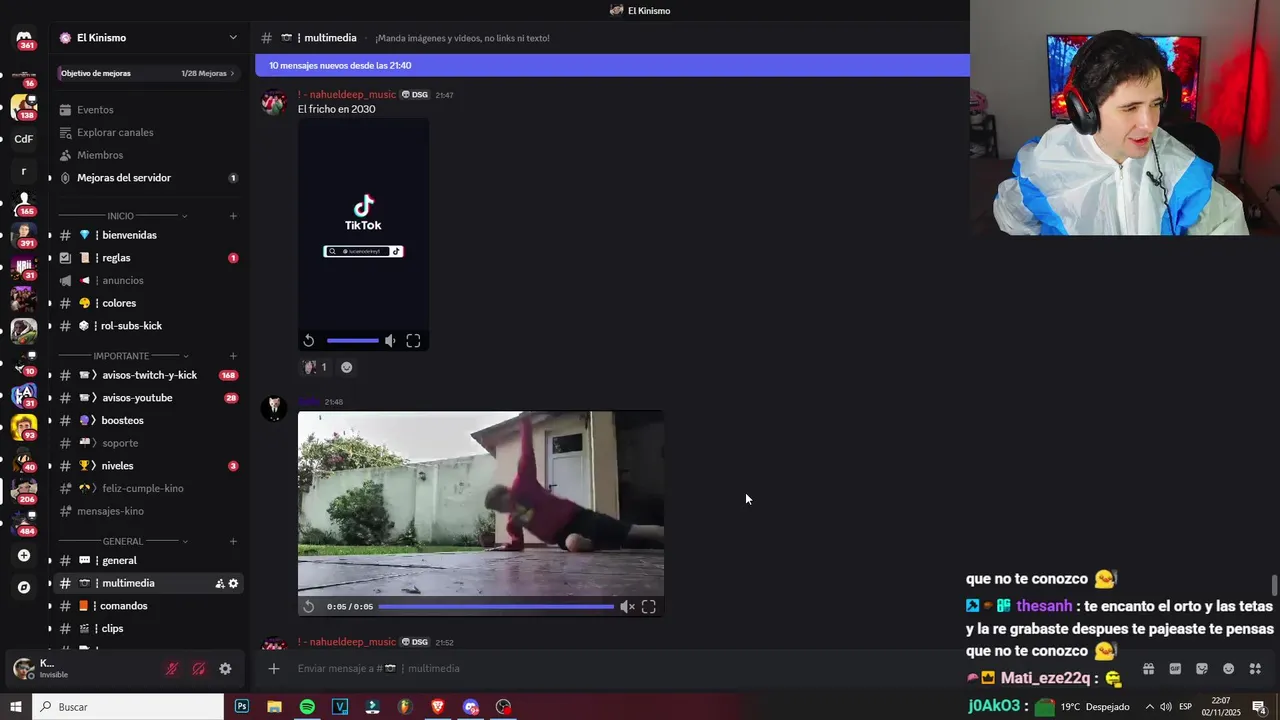This screenshot has width=1280, height=720.
Task: Jump via the 10 mensajes nuevos banner
Action: [612, 66]
